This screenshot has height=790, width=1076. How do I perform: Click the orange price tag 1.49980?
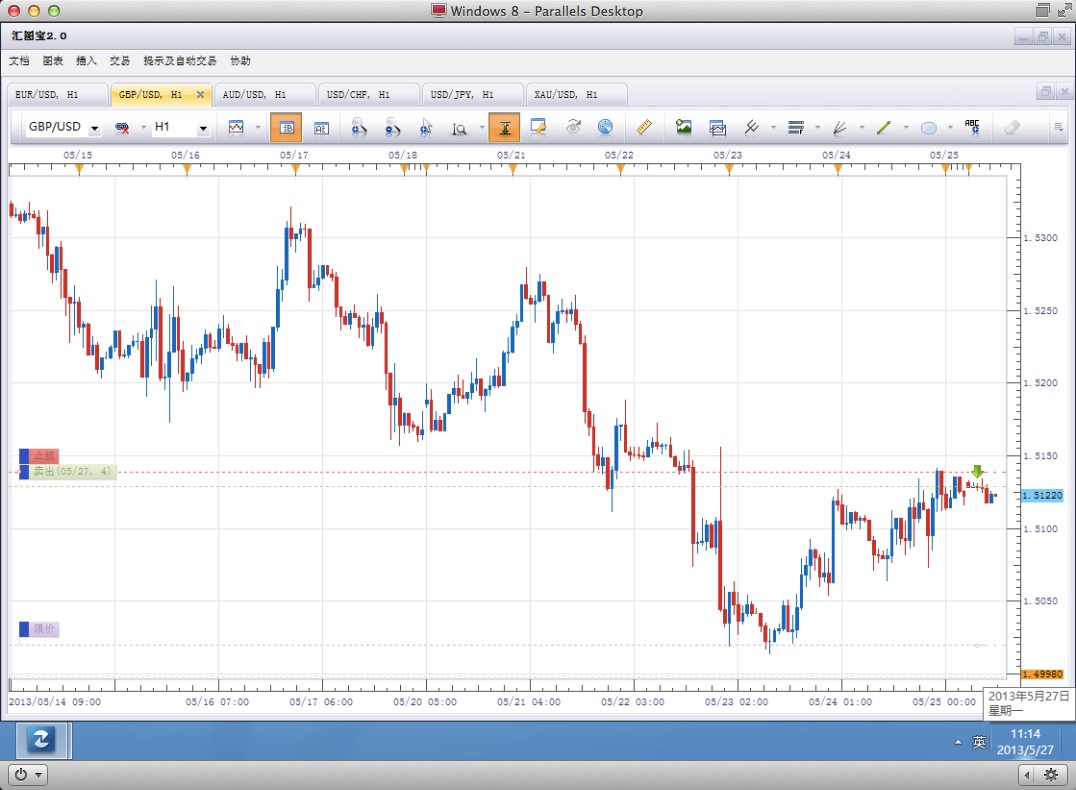point(1042,675)
